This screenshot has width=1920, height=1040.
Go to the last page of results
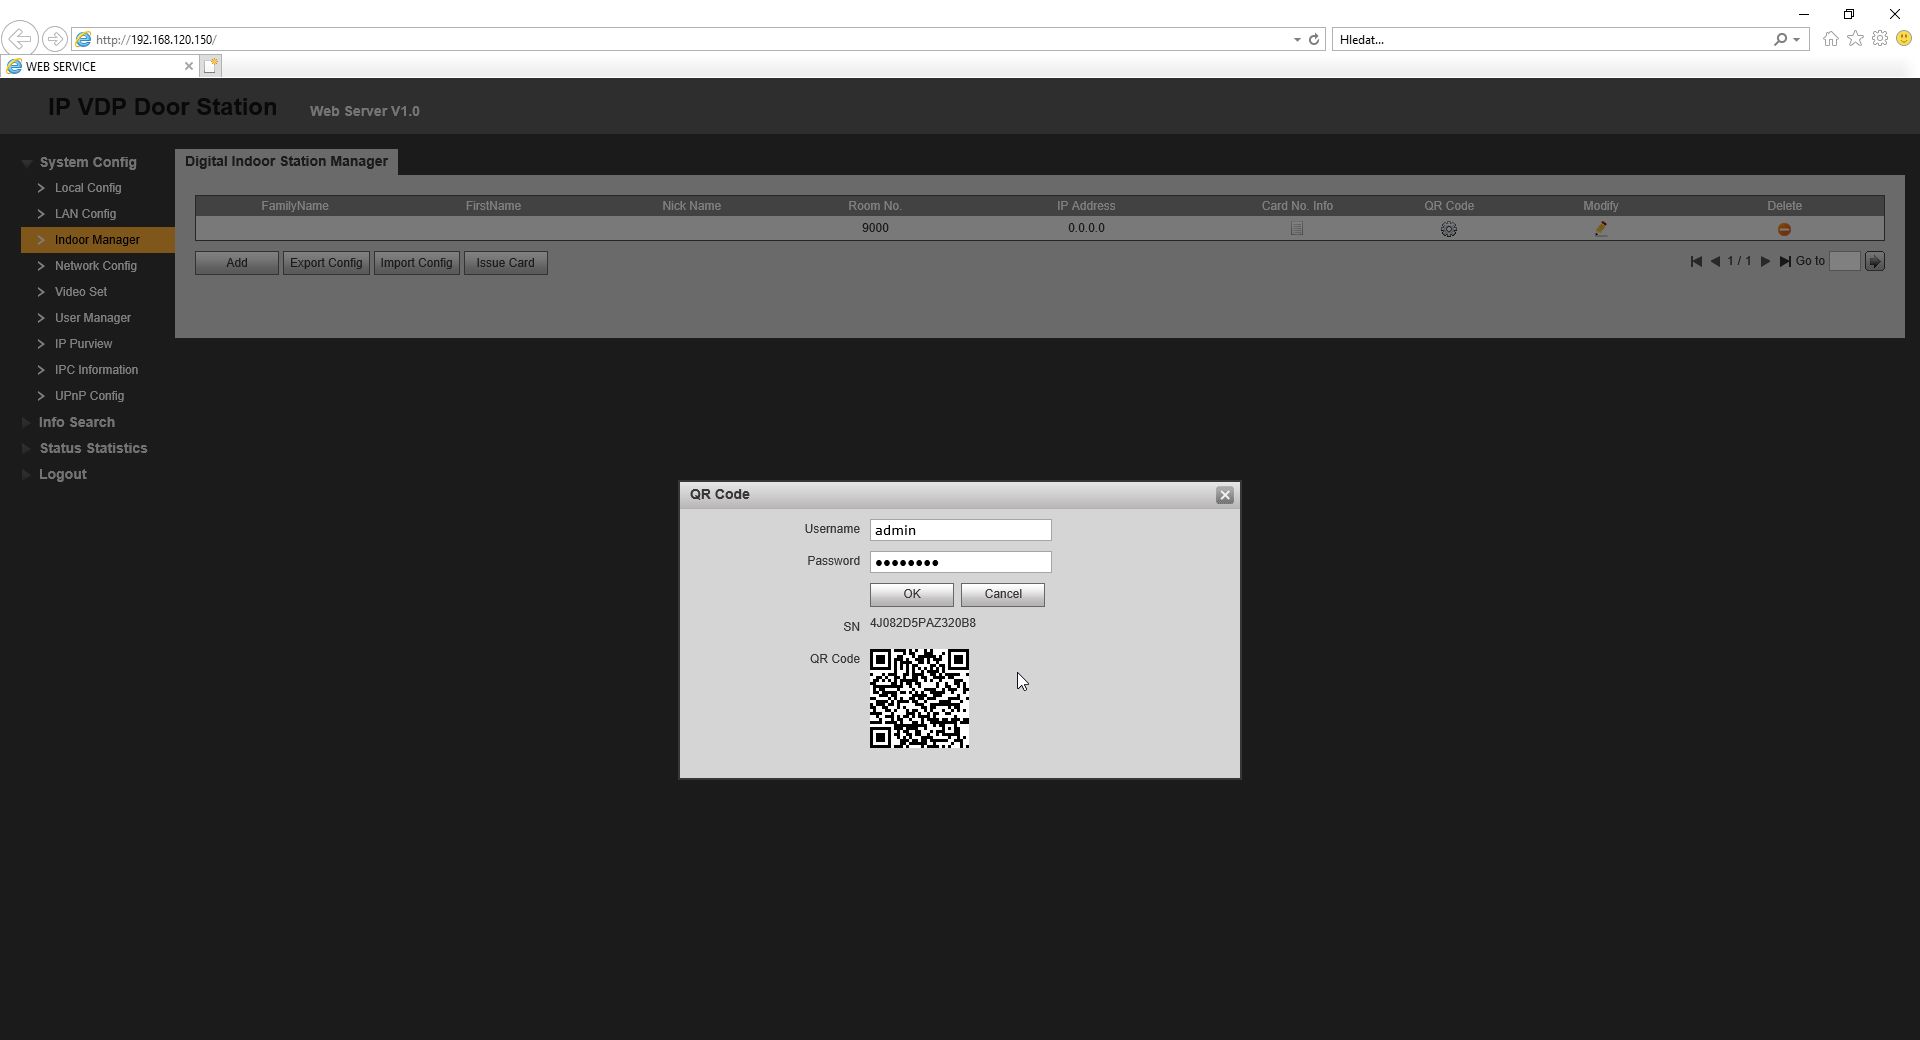(1784, 262)
